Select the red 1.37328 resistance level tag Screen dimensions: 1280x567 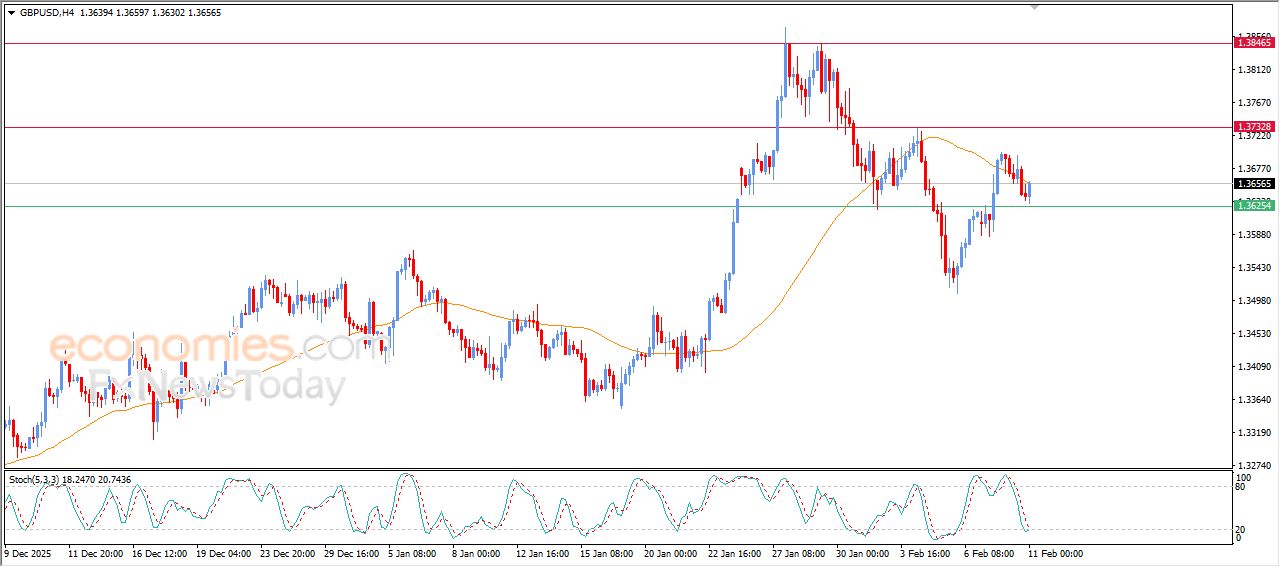coord(1254,127)
